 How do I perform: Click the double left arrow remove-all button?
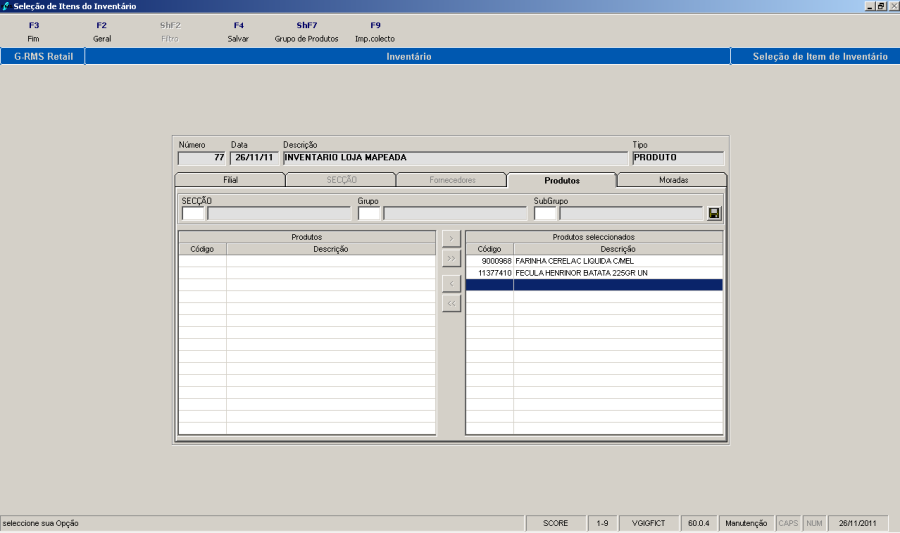click(x=451, y=303)
